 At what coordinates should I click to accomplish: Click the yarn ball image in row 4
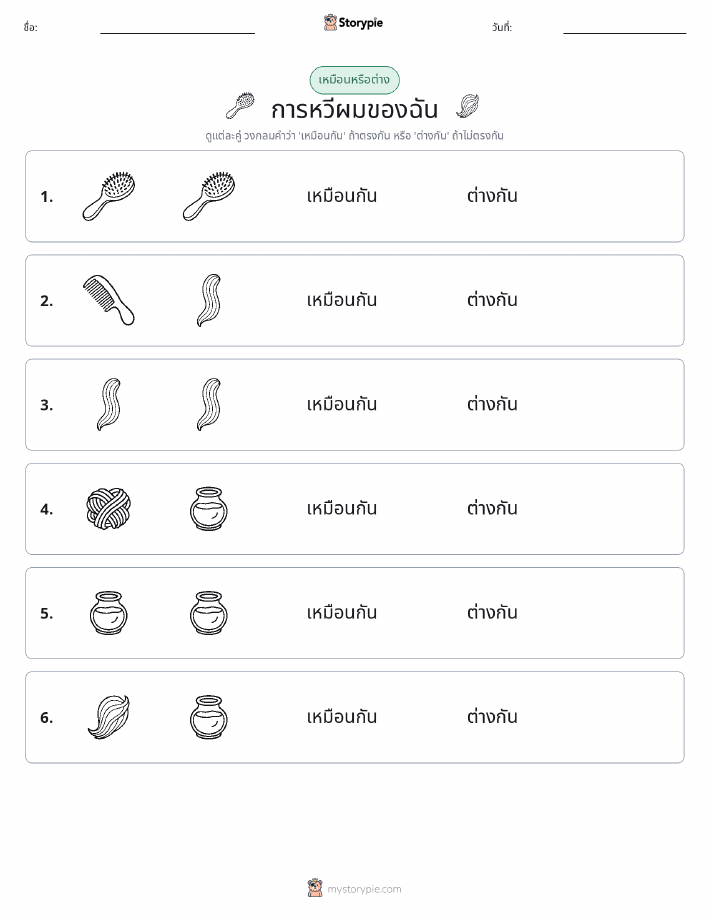109,508
